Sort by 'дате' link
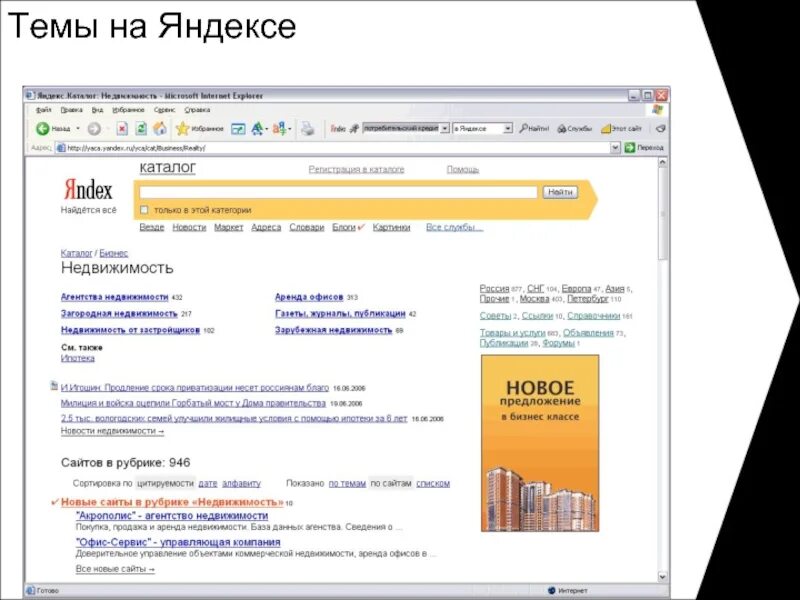Viewport: 800px width, 600px height. (x=208, y=483)
